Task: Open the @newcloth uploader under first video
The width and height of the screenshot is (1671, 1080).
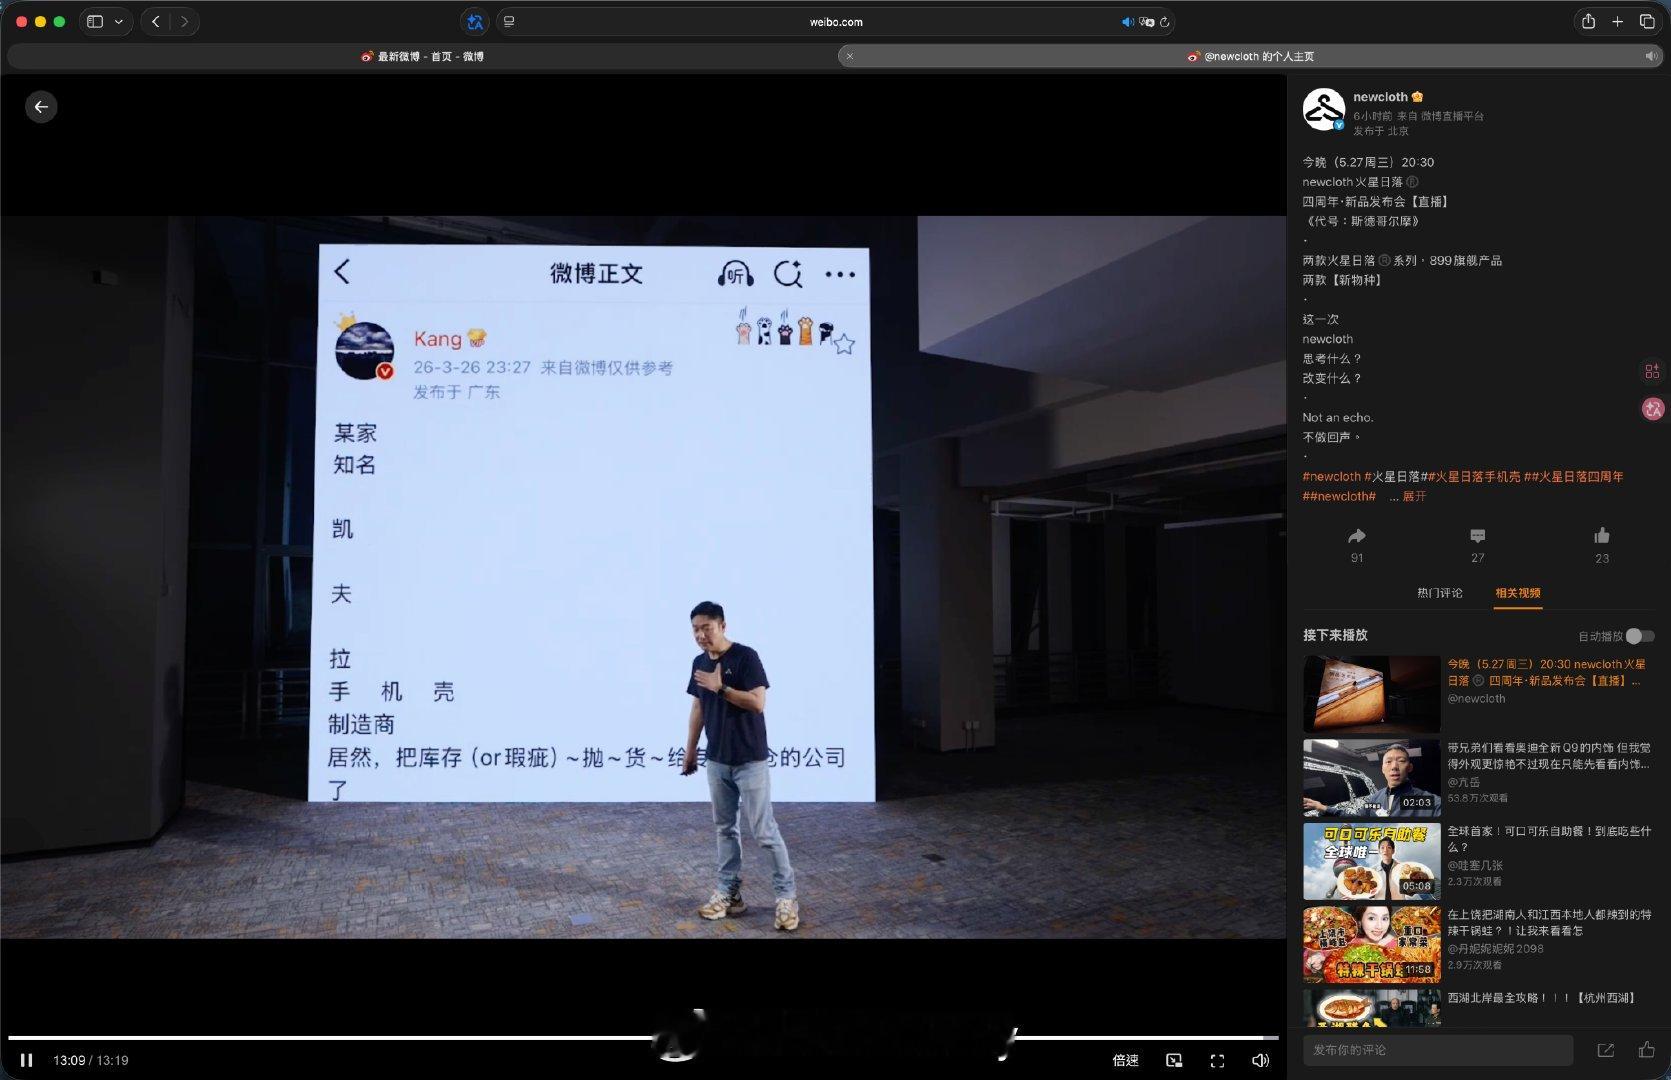Action: 1476,699
